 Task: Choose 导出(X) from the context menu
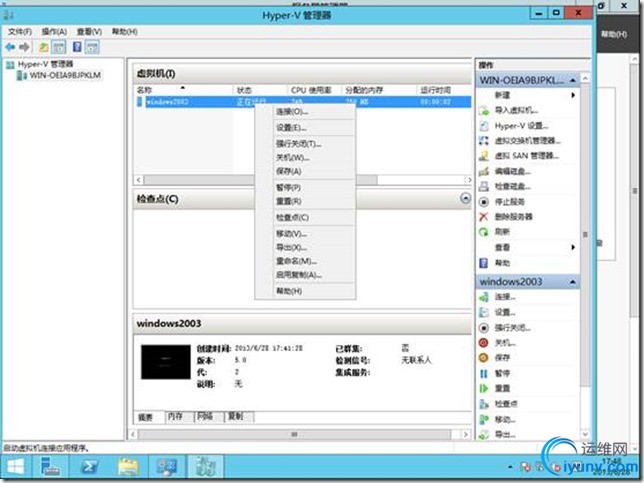tap(305, 247)
